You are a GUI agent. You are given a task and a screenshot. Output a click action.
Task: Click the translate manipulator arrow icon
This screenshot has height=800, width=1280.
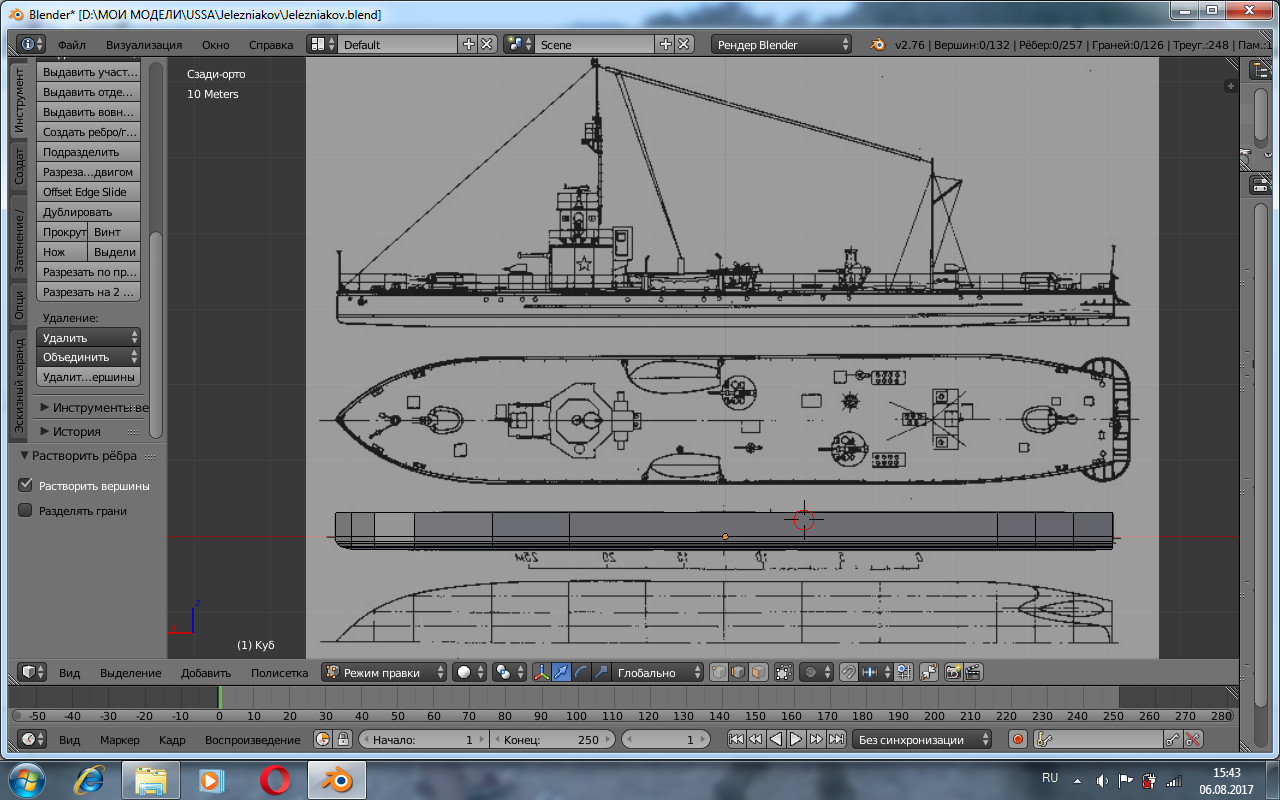click(x=562, y=673)
